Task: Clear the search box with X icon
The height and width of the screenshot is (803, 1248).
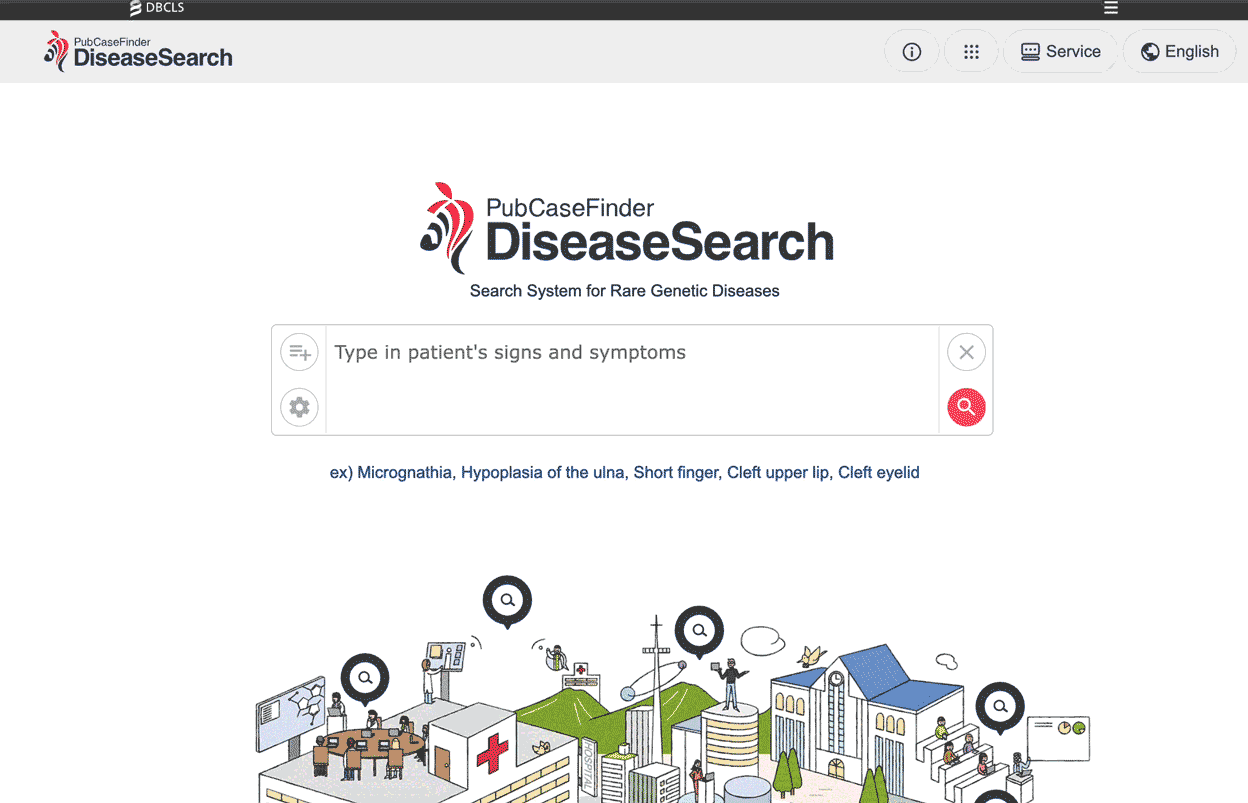Action: coord(966,352)
